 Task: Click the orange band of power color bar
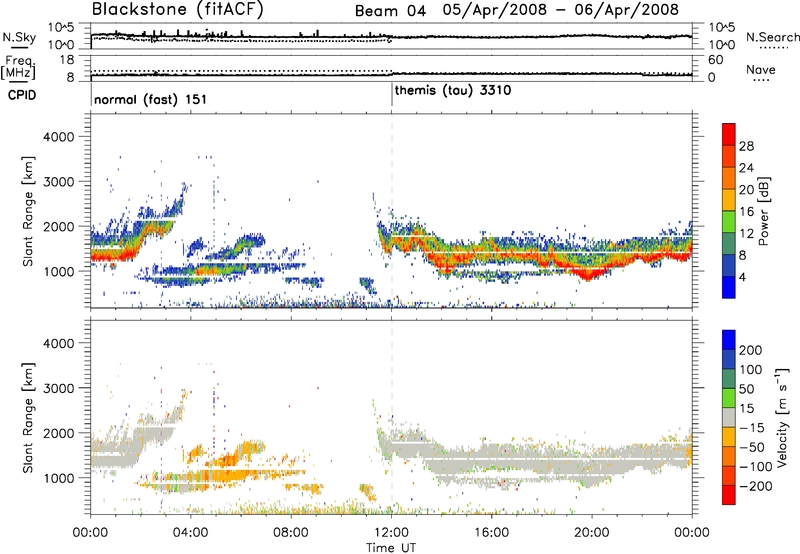(x=729, y=178)
